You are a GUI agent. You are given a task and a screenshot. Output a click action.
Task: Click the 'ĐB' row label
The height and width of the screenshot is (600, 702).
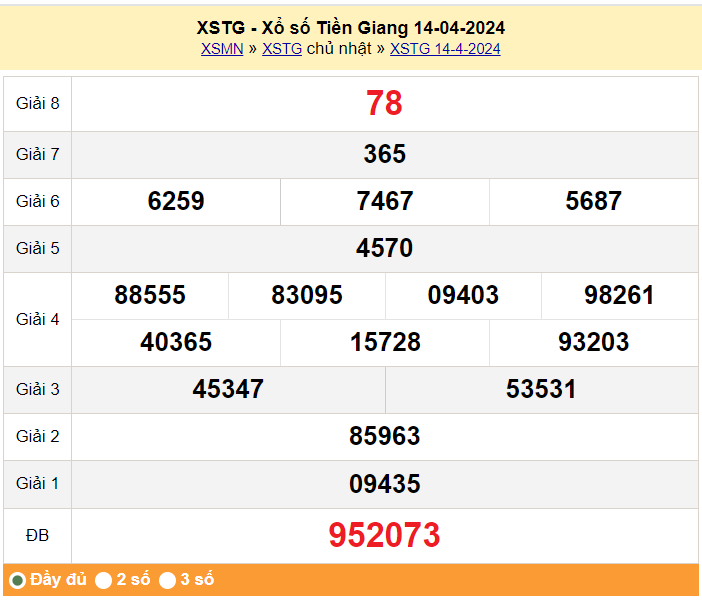pos(37,536)
